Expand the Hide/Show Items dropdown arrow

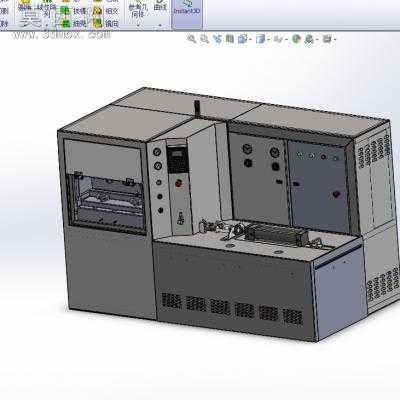coord(286,40)
